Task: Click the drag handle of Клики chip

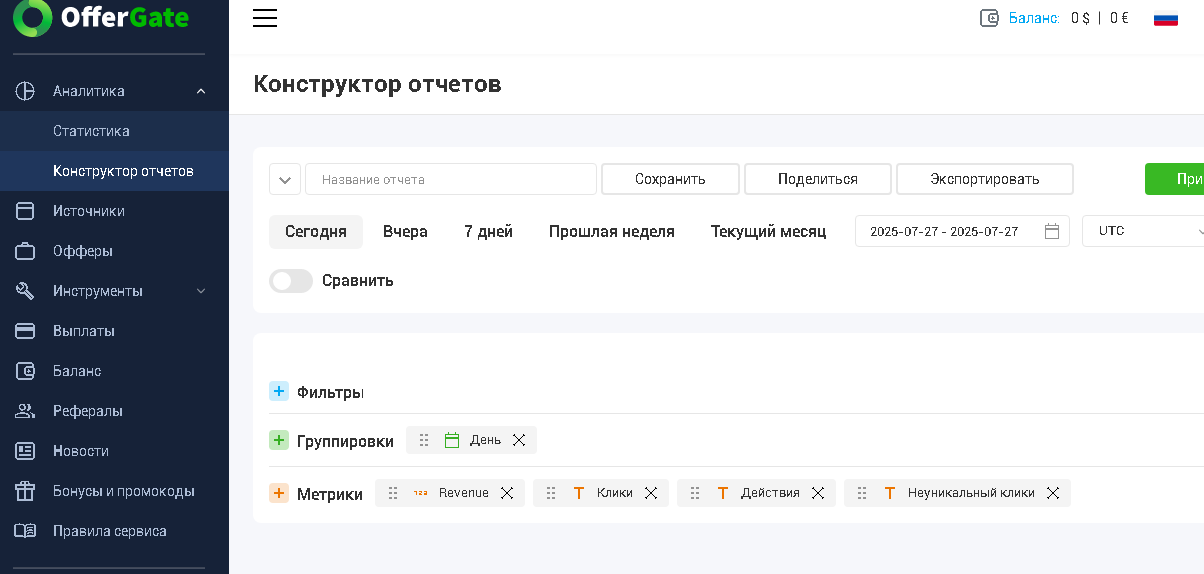Action: (x=551, y=493)
